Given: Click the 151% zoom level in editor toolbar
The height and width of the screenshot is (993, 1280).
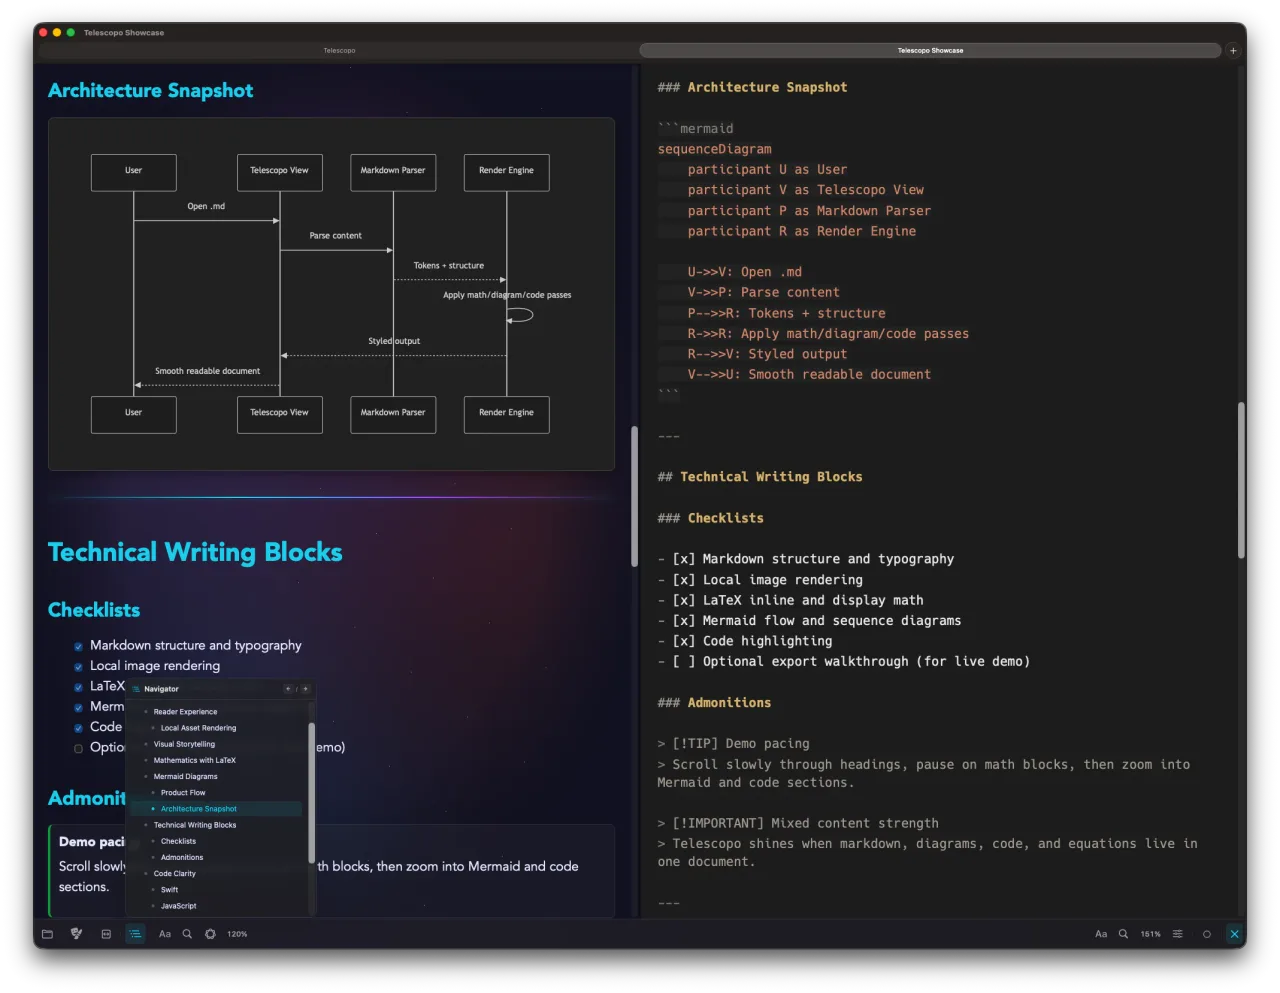Looking at the screenshot, I should tap(1151, 934).
